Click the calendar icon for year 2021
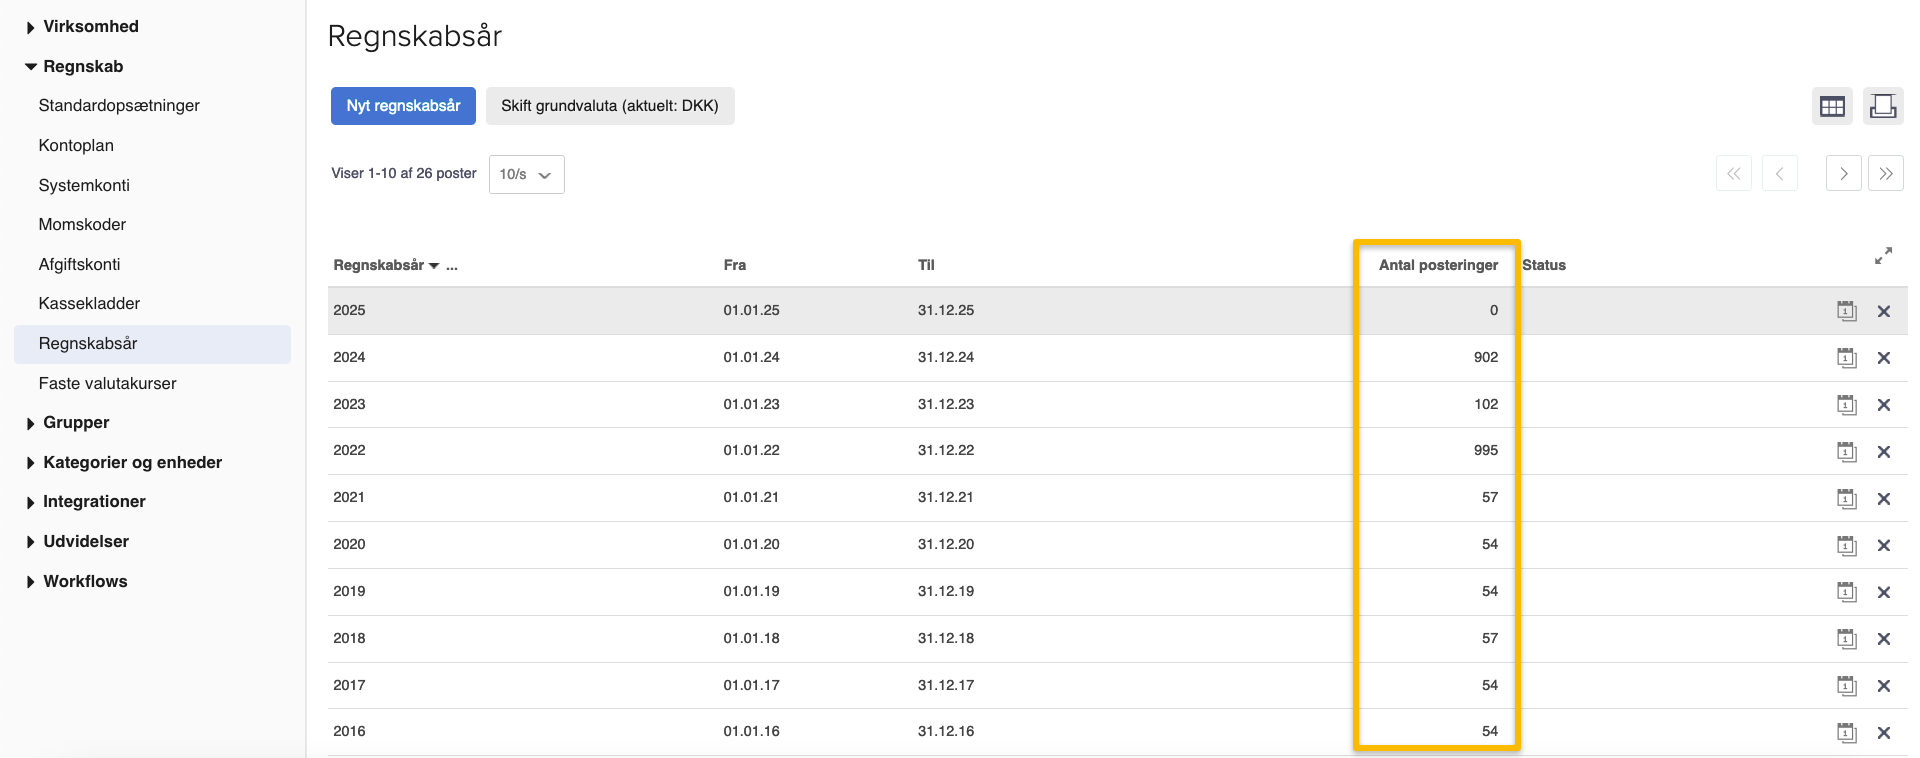 point(1846,499)
